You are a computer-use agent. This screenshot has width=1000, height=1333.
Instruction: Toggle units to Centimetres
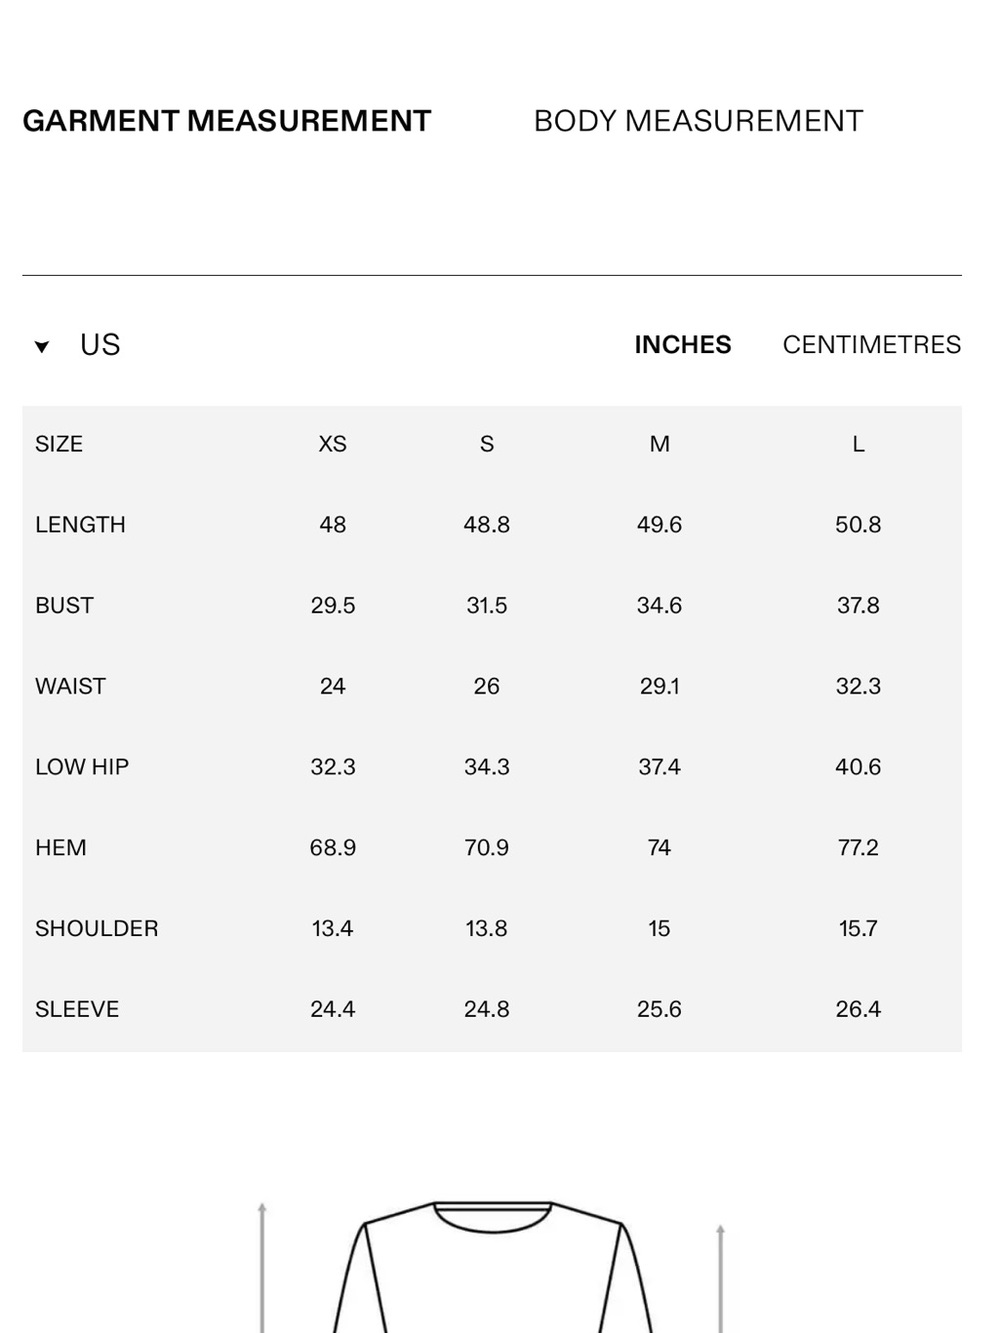pos(872,345)
